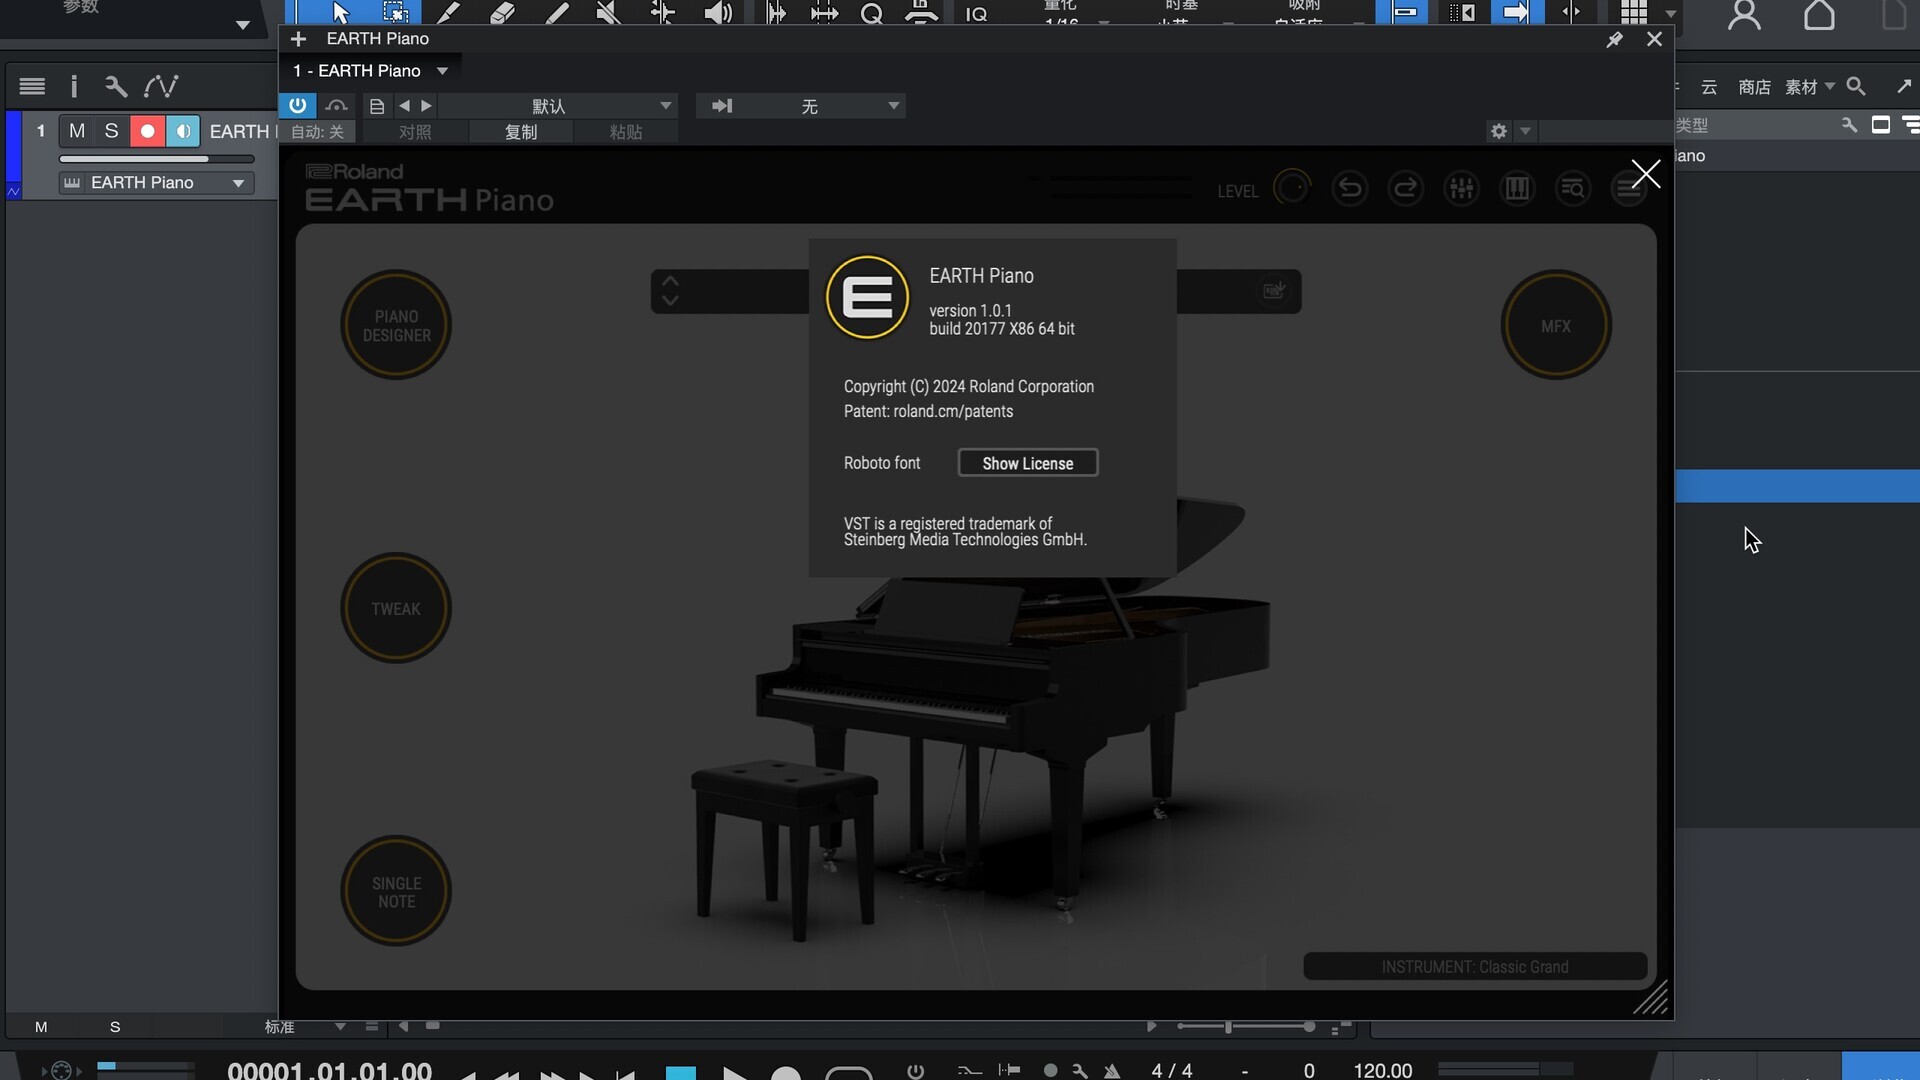Show the automation curve icon
Image resolution: width=1920 pixels, height=1080 pixels.
coord(160,86)
